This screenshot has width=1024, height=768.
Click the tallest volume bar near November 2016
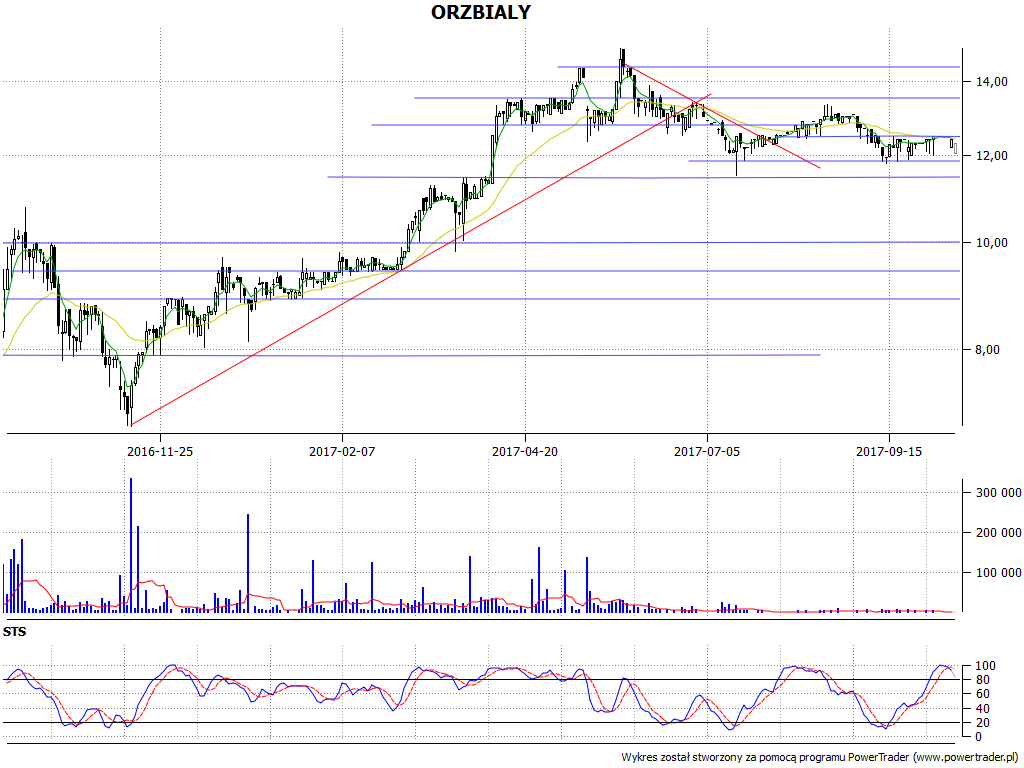(131, 545)
